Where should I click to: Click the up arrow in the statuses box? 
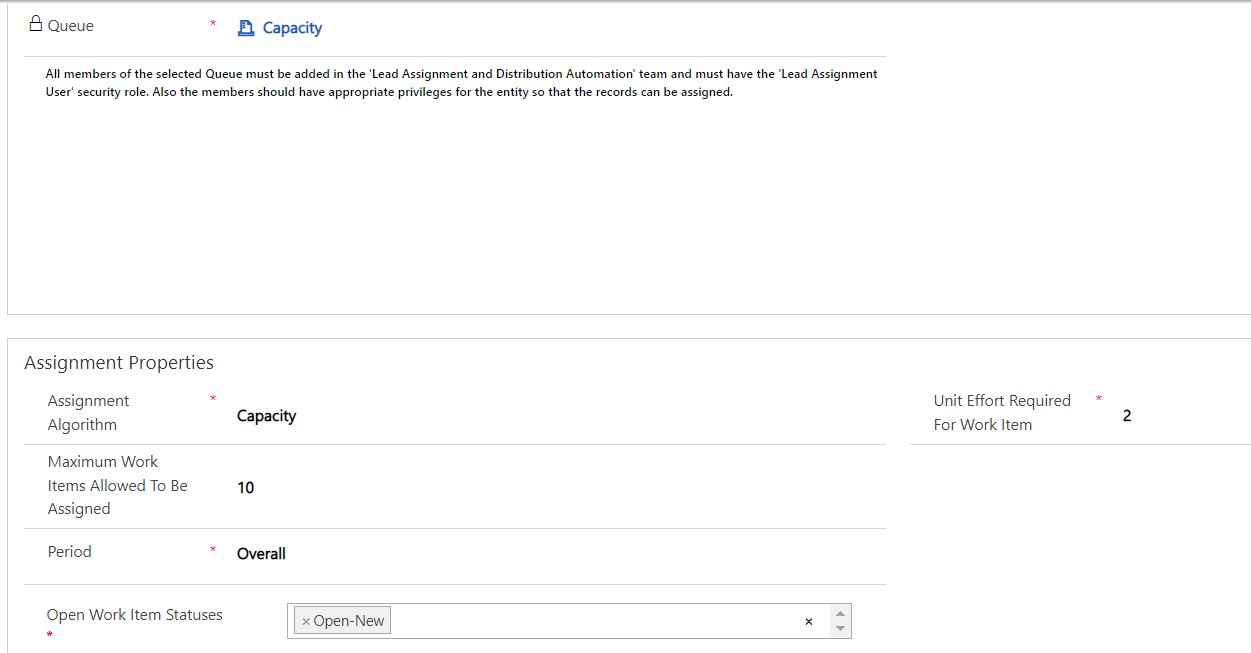(840, 613)
